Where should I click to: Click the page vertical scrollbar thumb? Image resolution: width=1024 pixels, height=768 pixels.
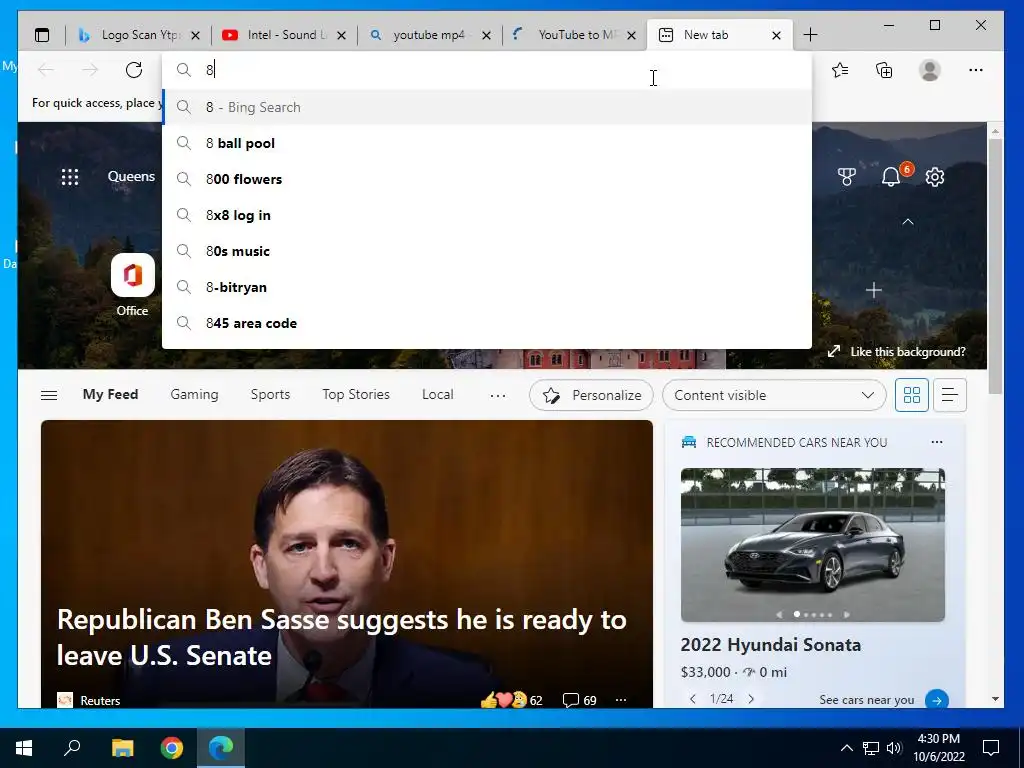tap(995, 266)
